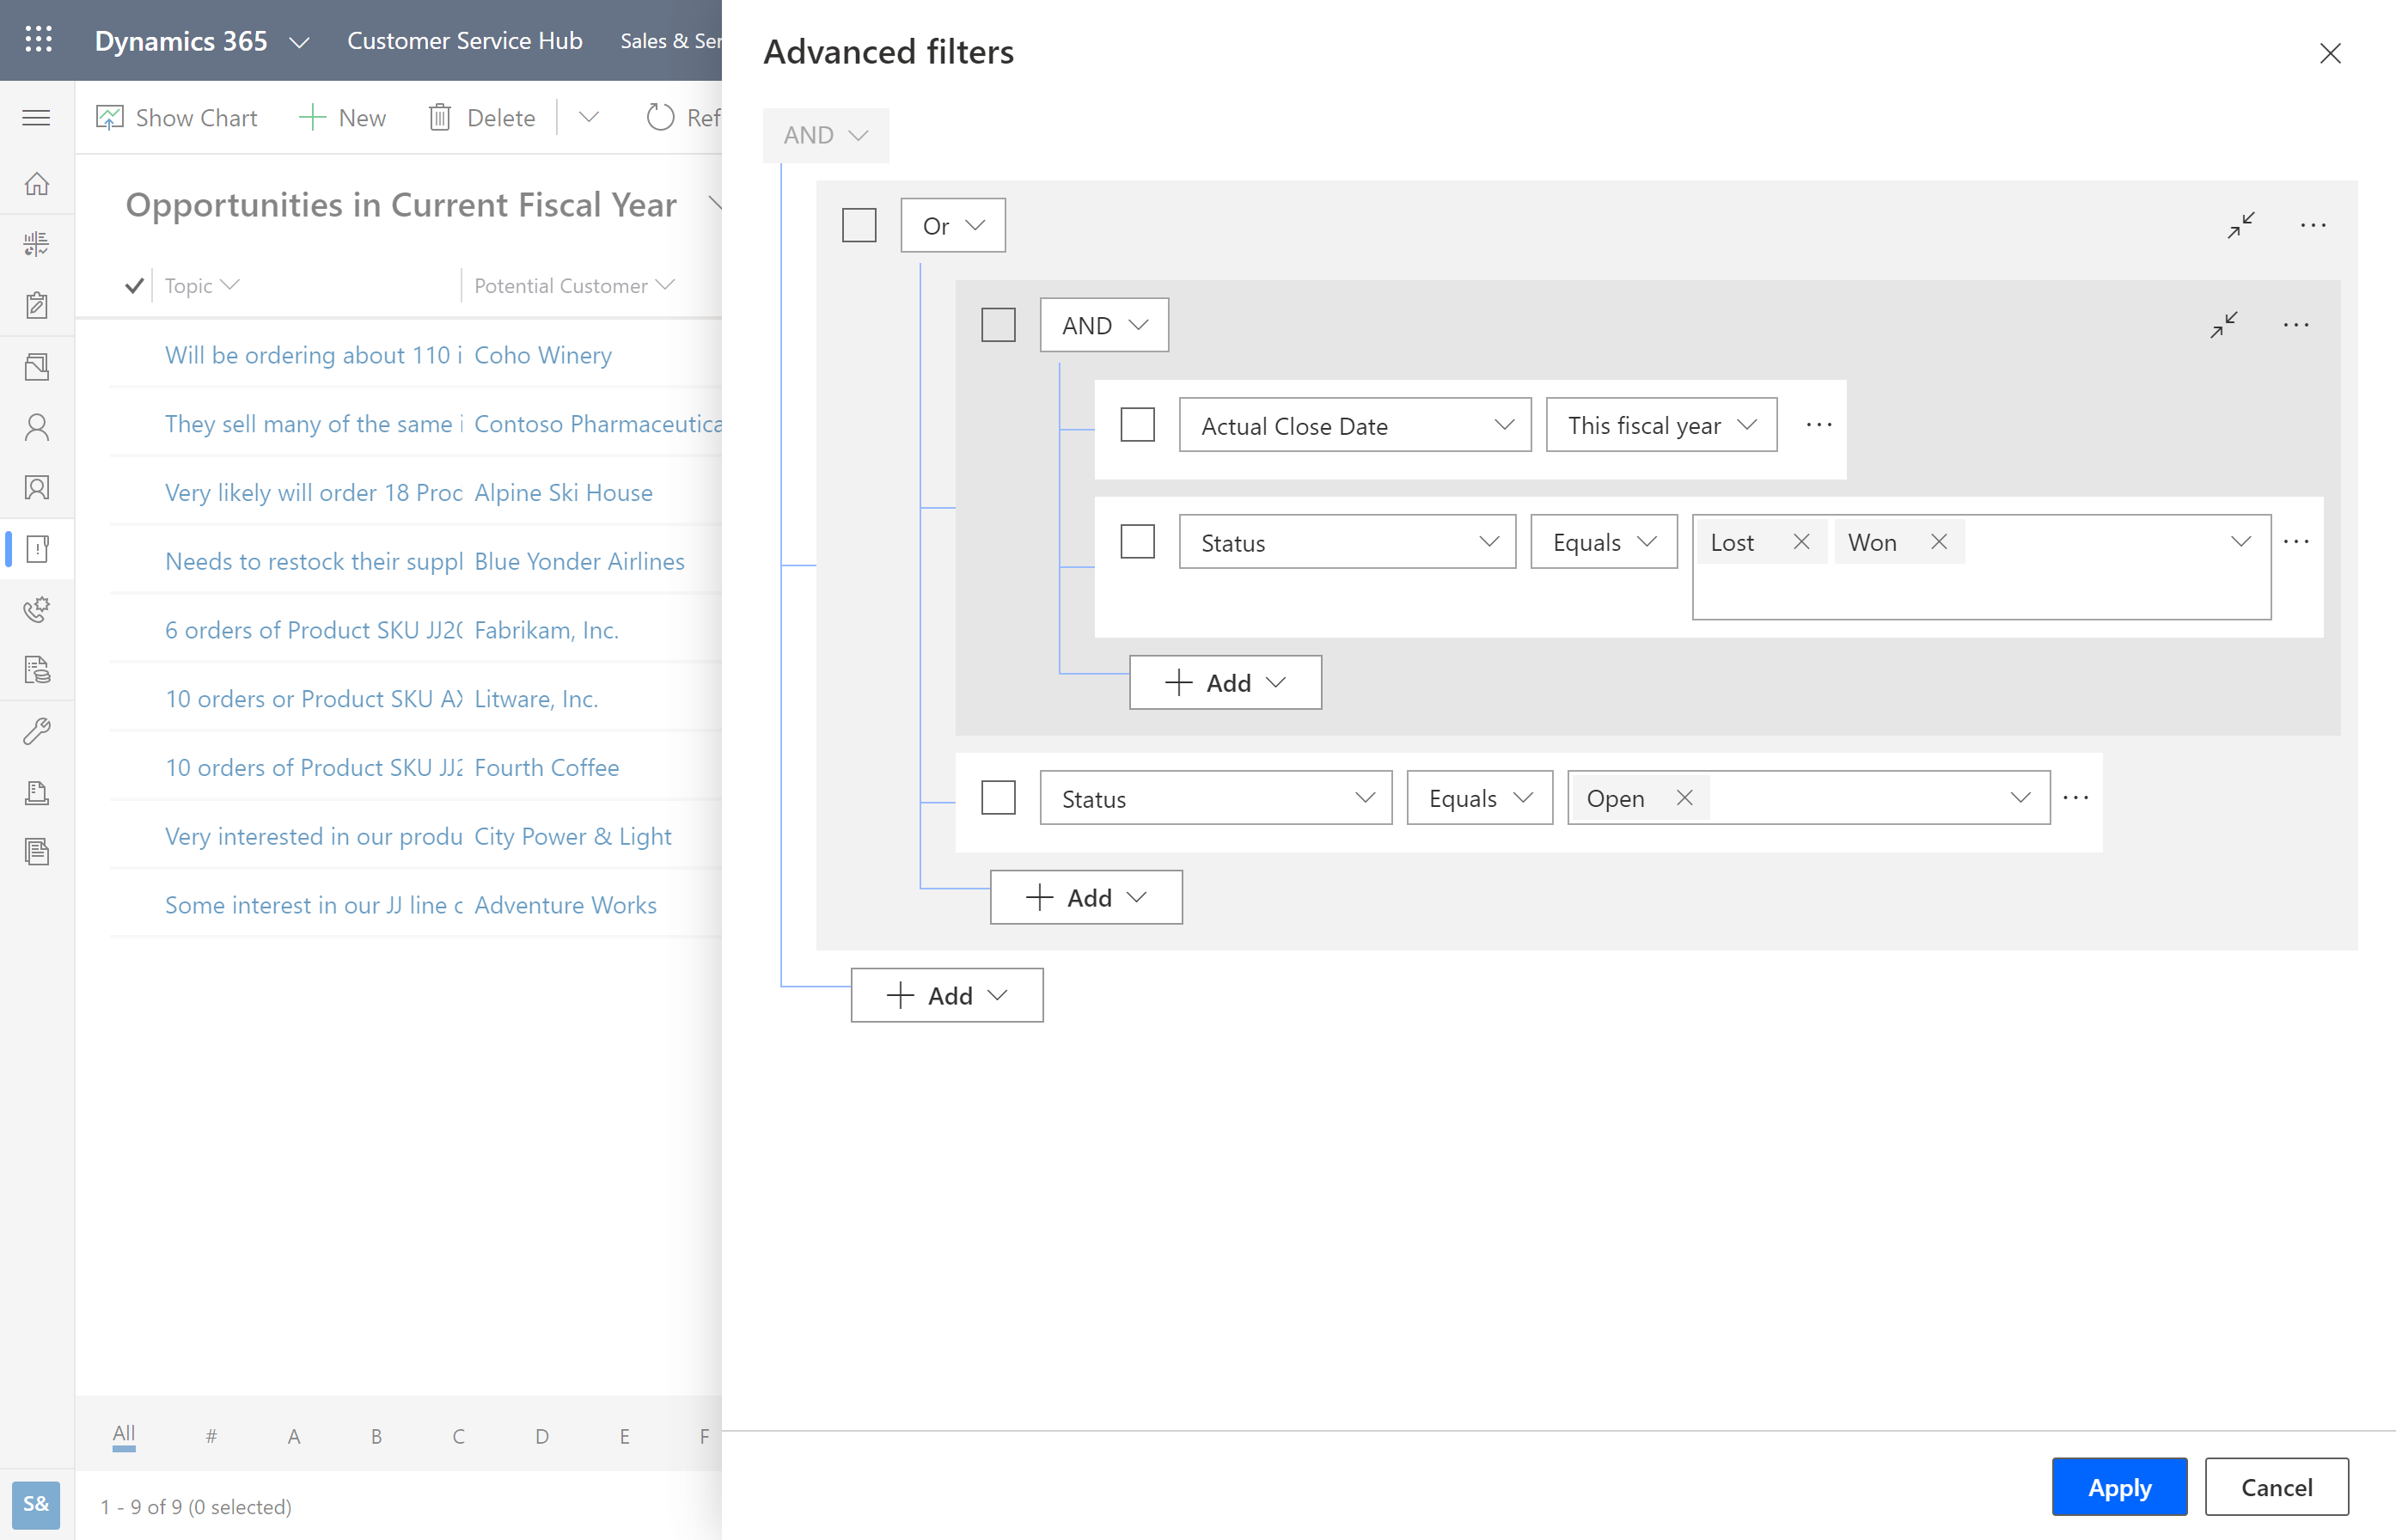The image size is (2396, 1540).
Task: Click Apply to save the filters
Action: tap(2120, 1488)
